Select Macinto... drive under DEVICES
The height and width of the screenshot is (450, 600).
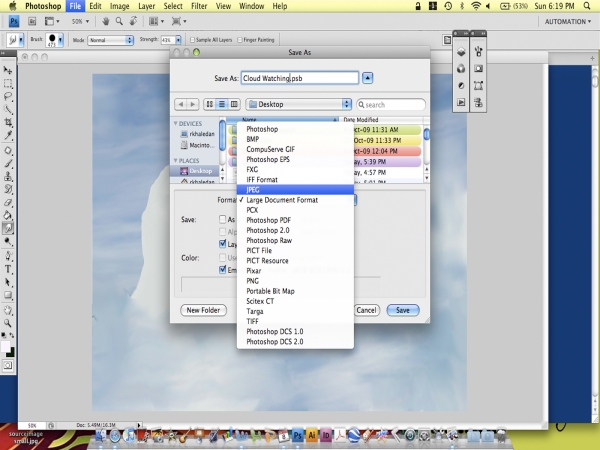pyautogui.click(x=197, y=145)
